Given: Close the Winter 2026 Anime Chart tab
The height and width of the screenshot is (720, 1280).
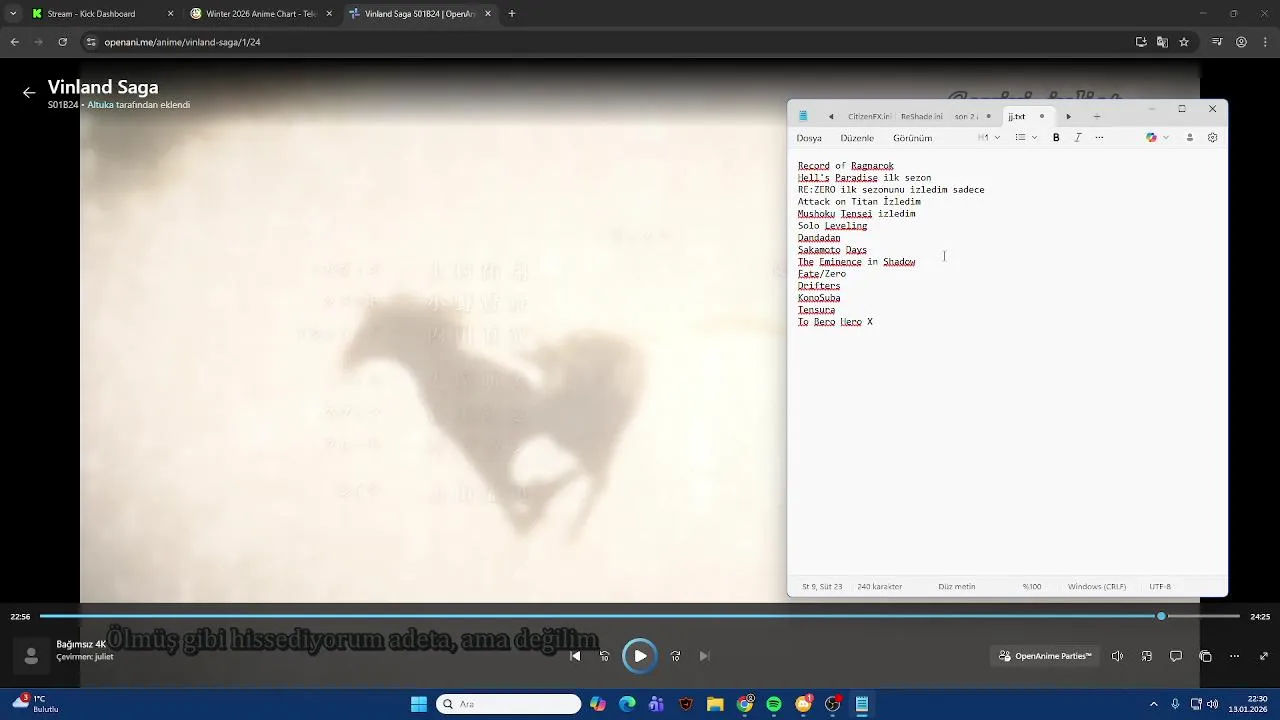Looking at the screenshot, I should [x=329, y=14].
